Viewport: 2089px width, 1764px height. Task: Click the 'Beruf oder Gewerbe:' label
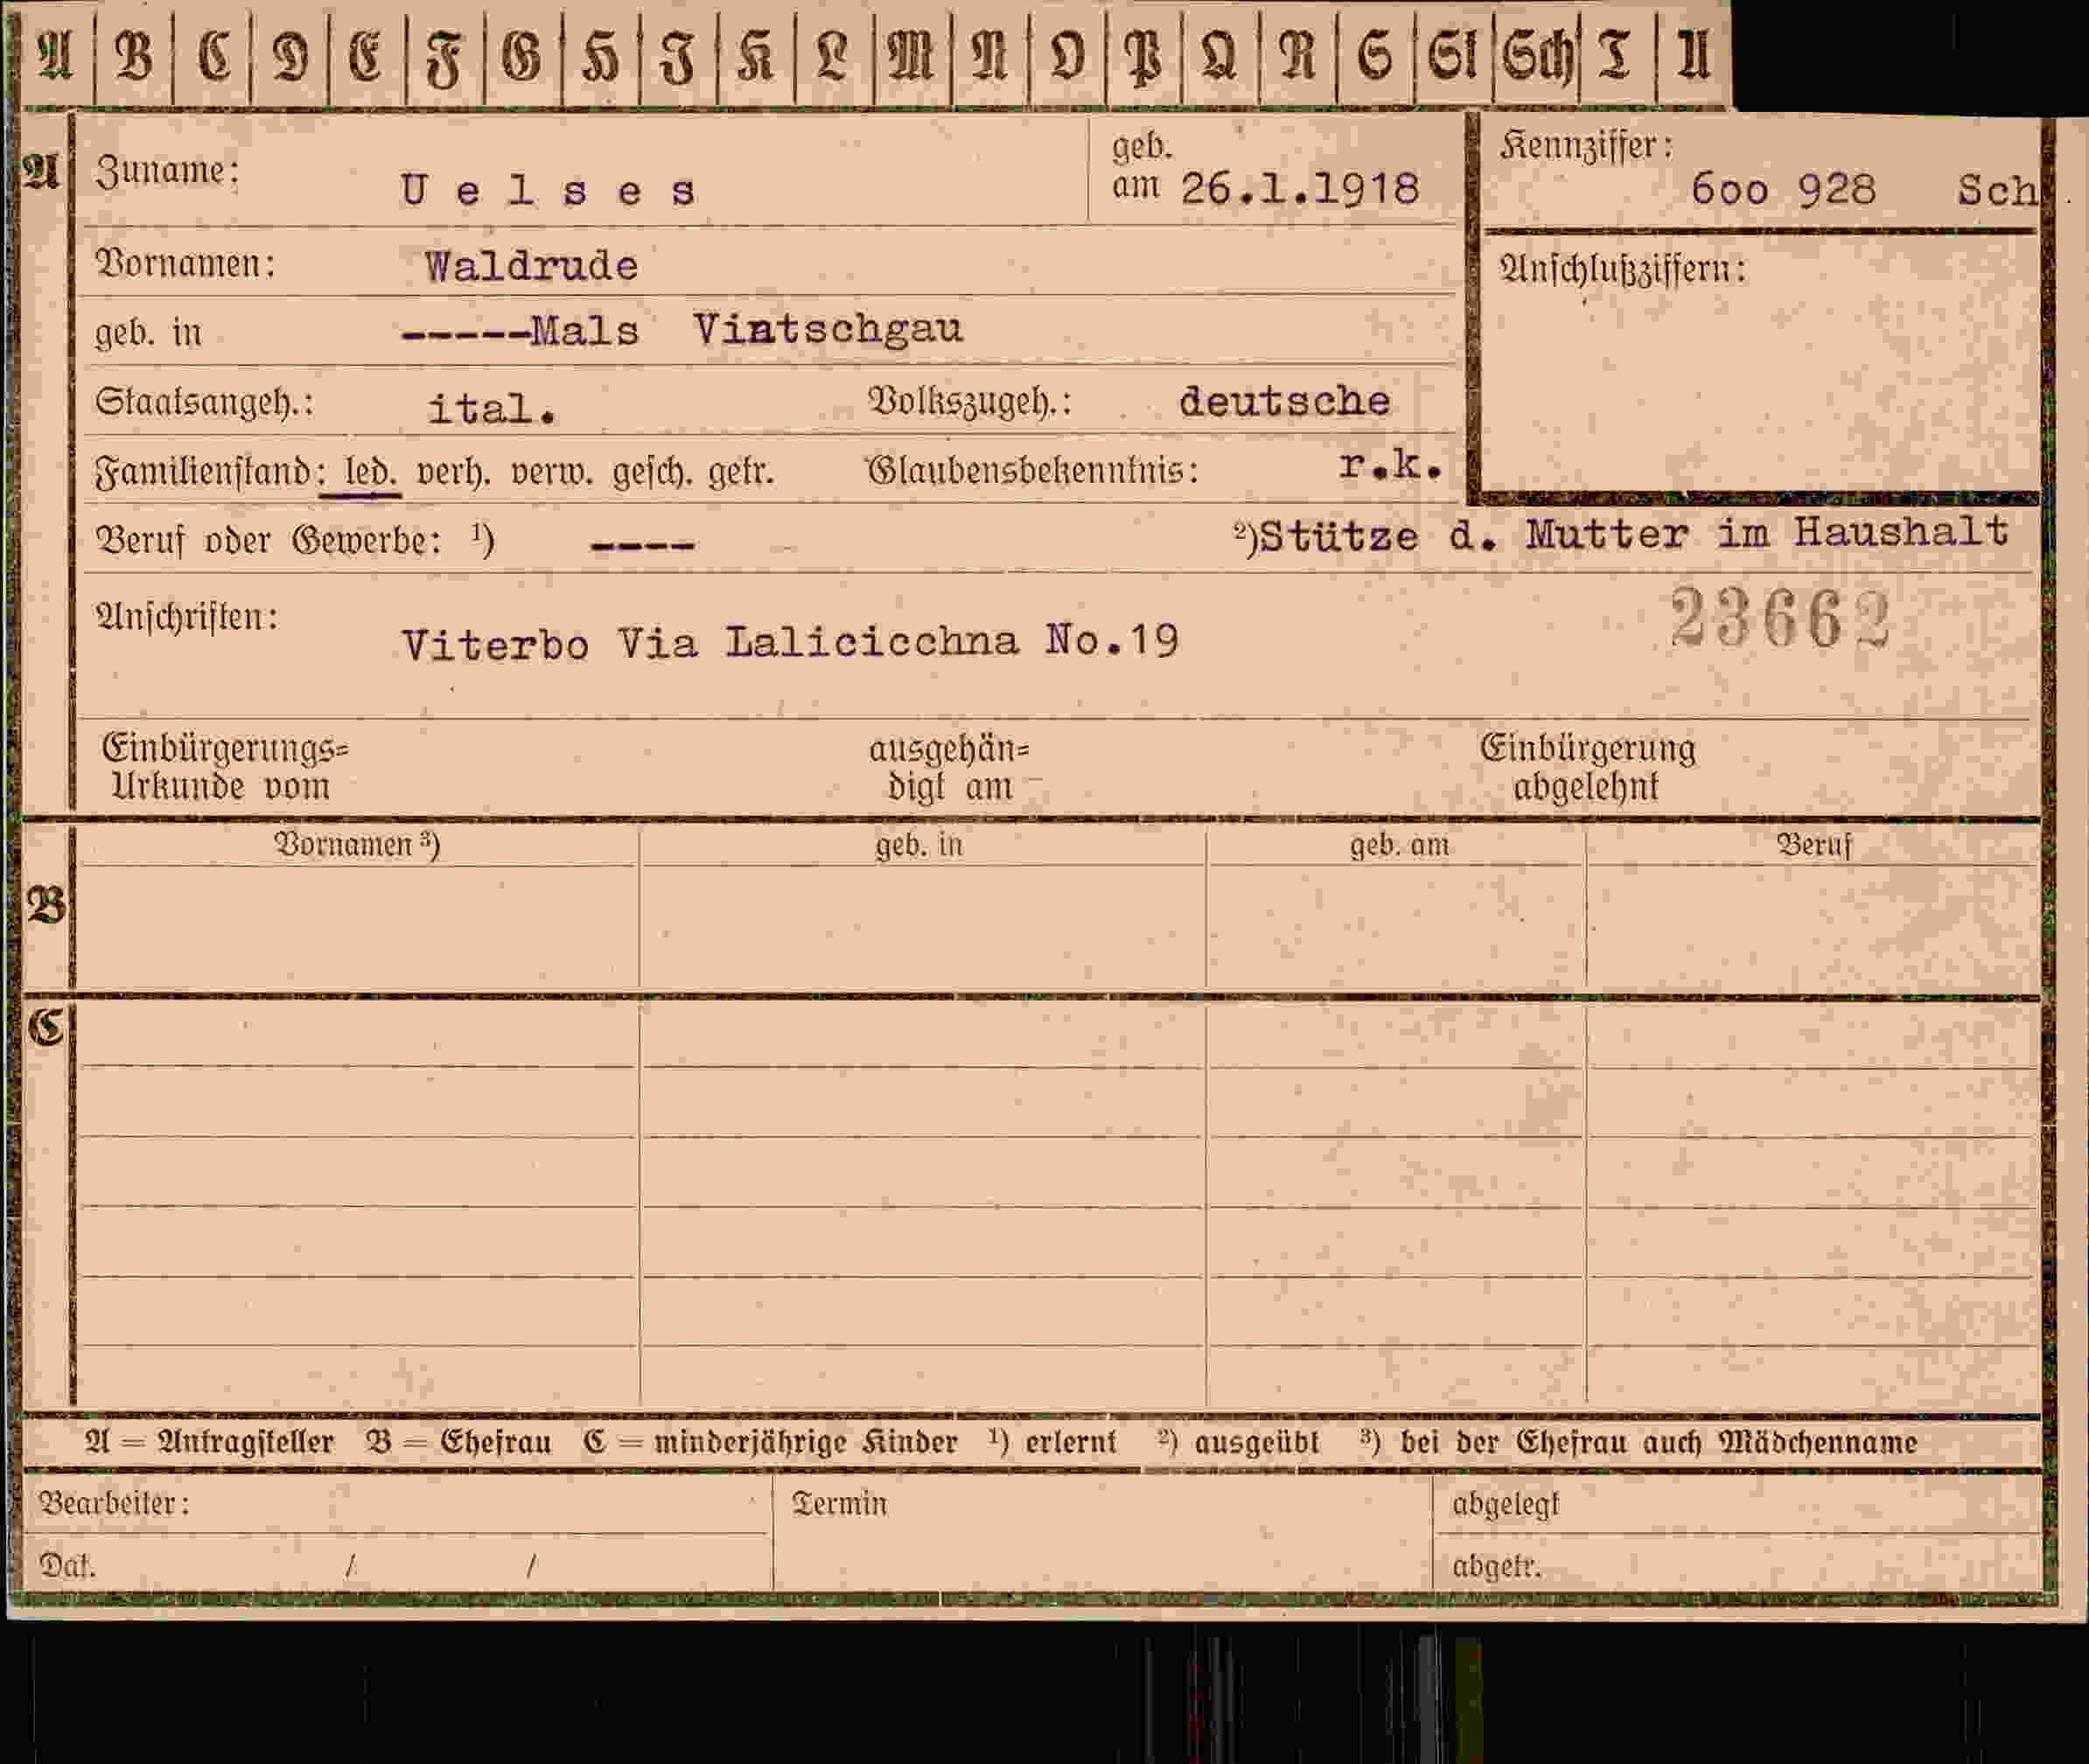pyautogui.click(x=268, y=541)
